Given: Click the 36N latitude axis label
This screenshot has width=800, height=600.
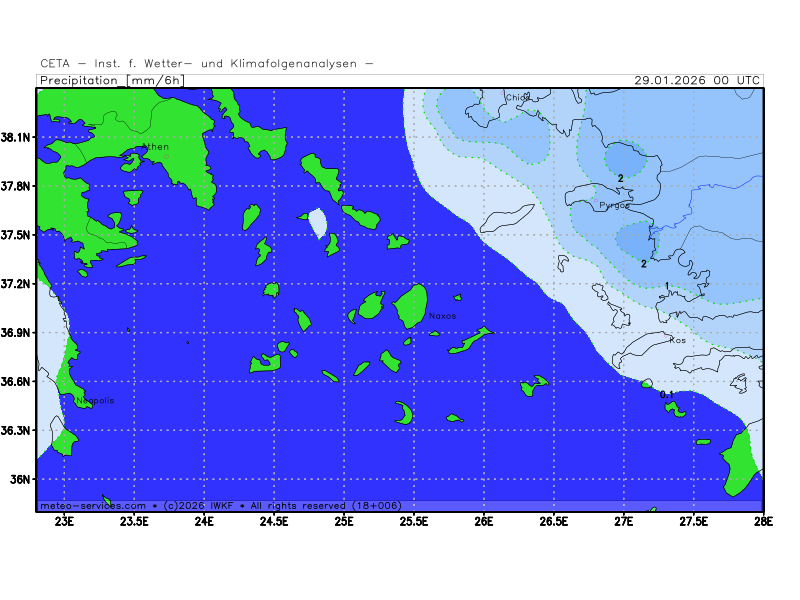Looking at the screenshot, I should click(x=22, y=479).
